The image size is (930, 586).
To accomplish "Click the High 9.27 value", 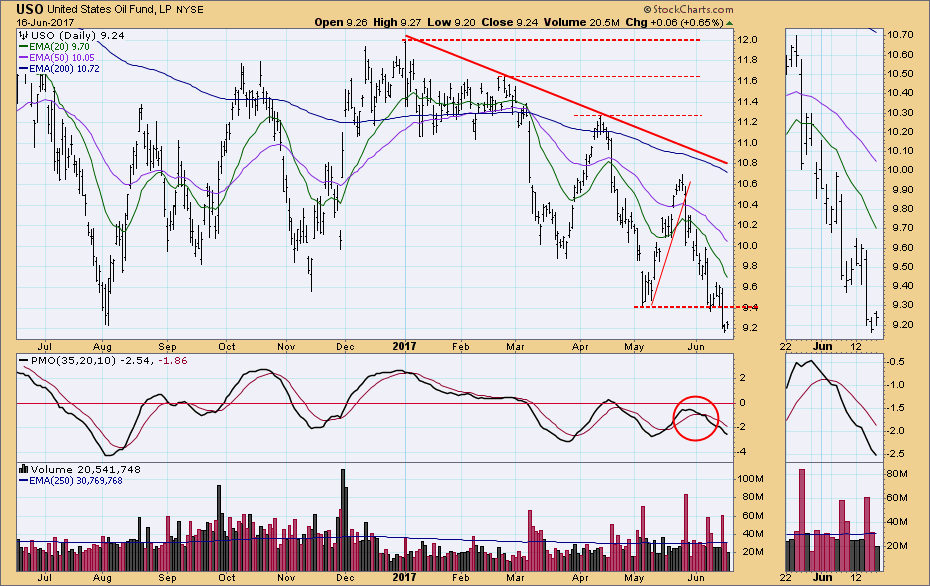I will tap(398, 22).
